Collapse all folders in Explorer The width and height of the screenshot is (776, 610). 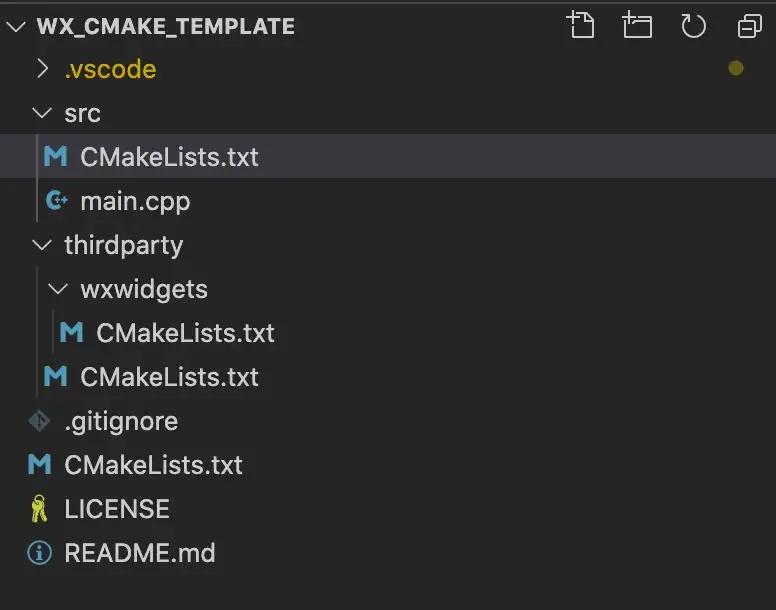[750, 26]
